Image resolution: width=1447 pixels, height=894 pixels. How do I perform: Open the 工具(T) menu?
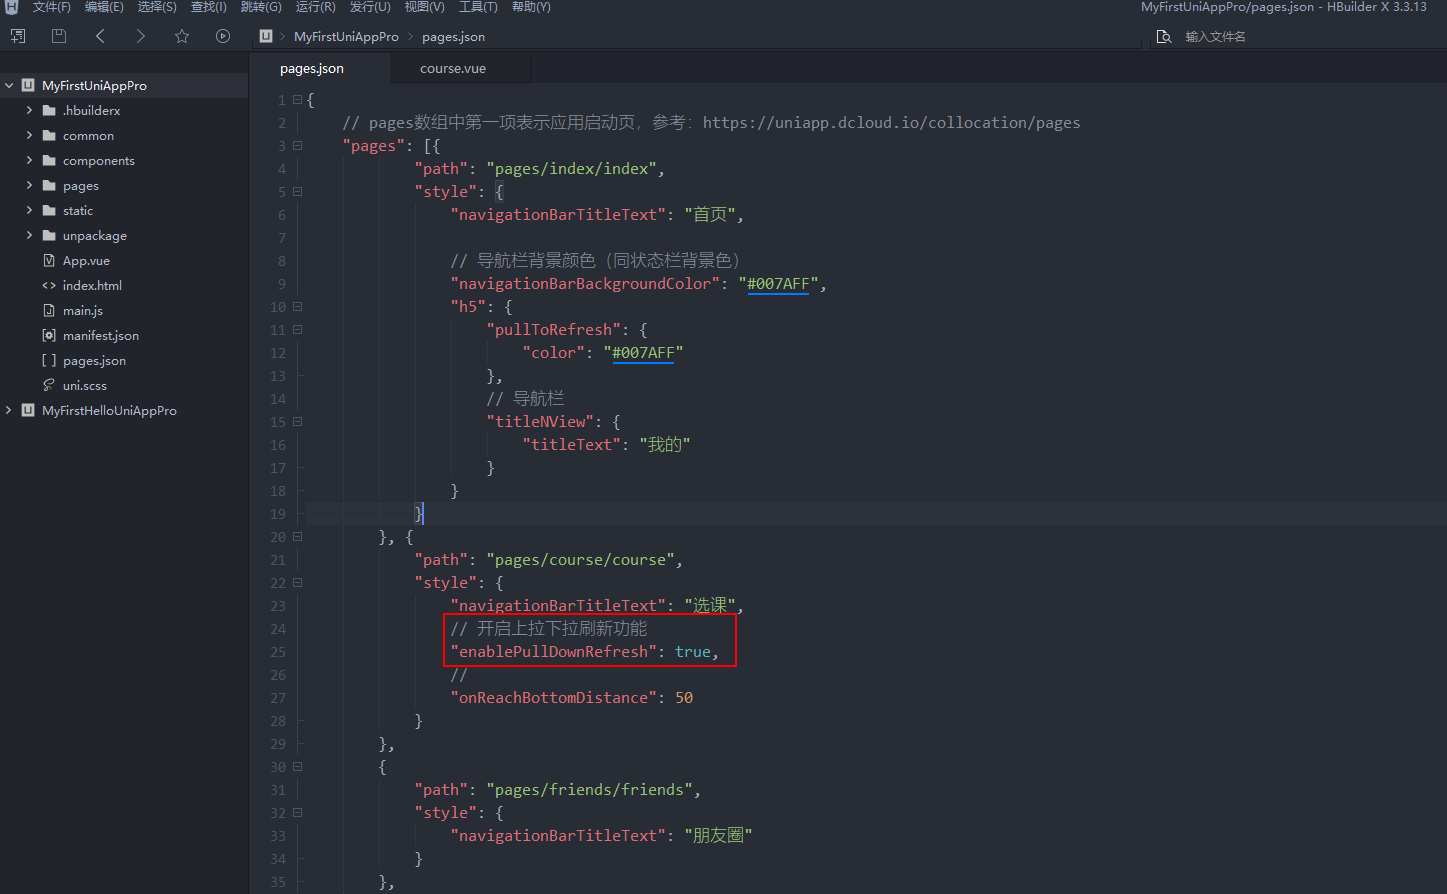click(x=478, y=7)
